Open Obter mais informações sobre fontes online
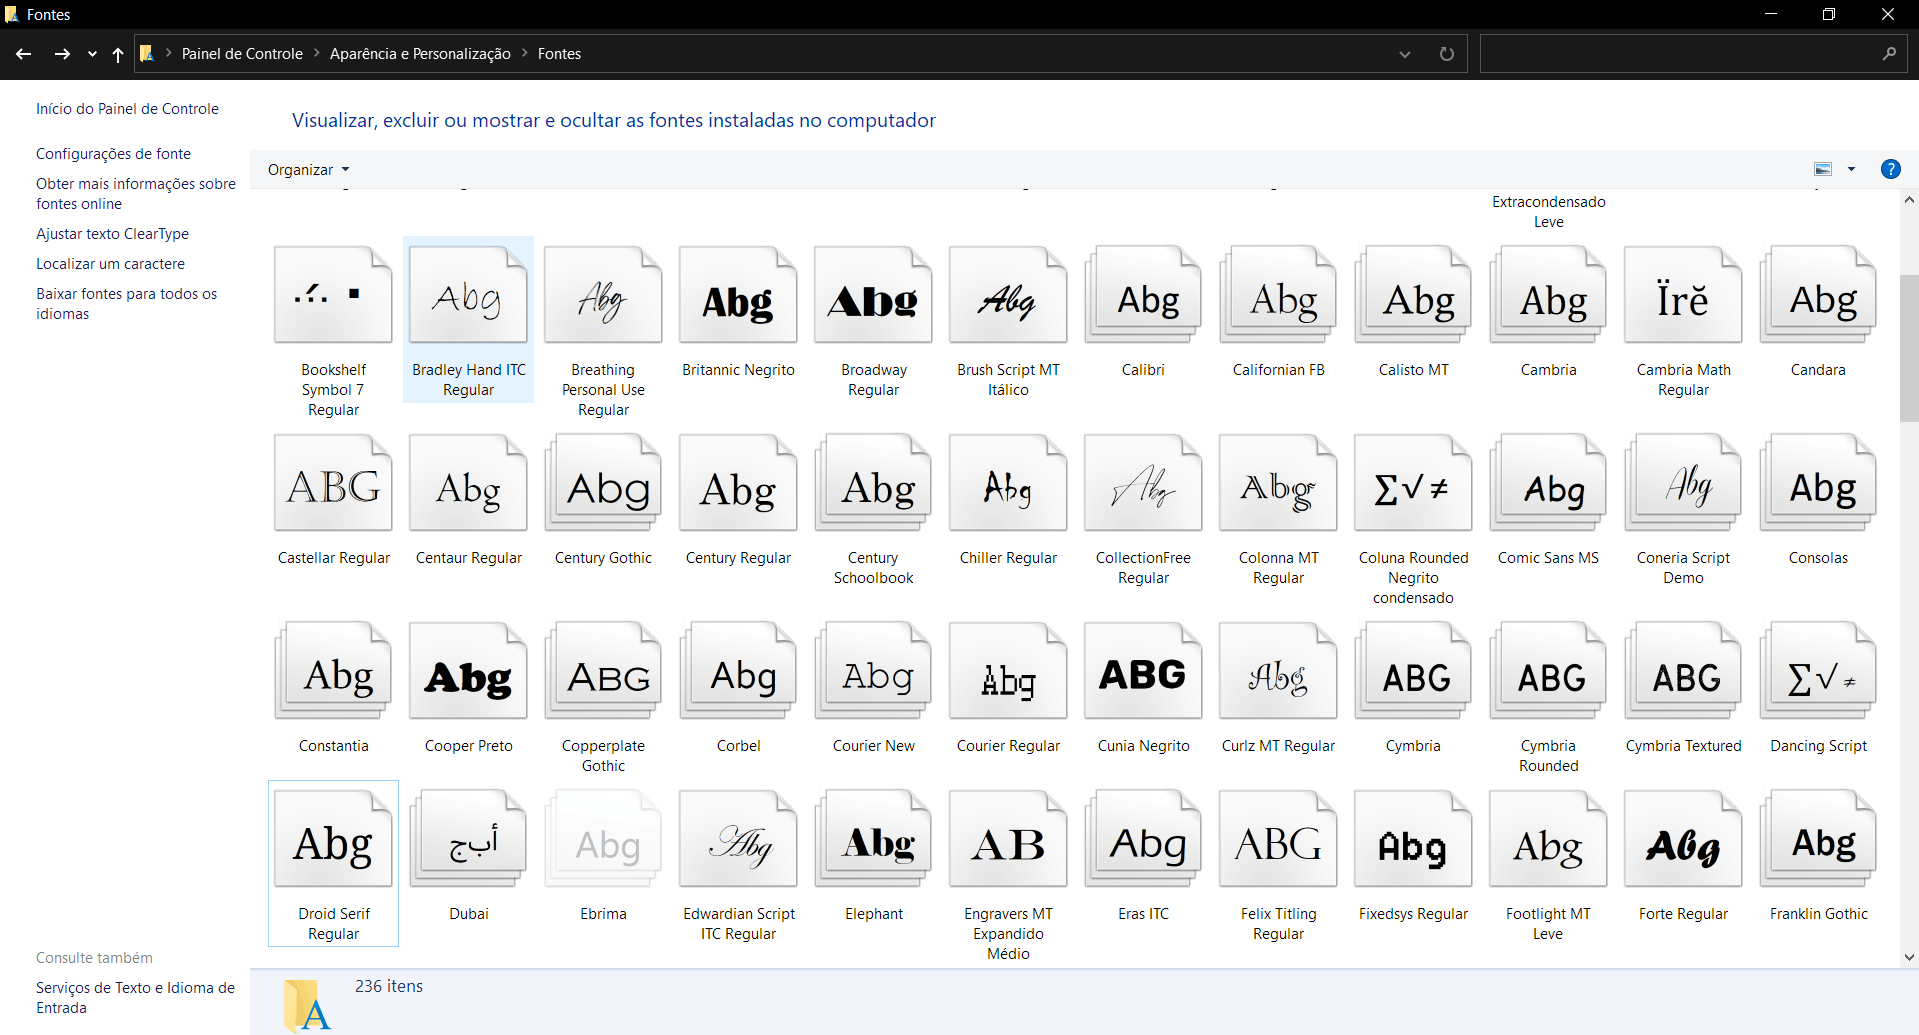 [136, 194]
